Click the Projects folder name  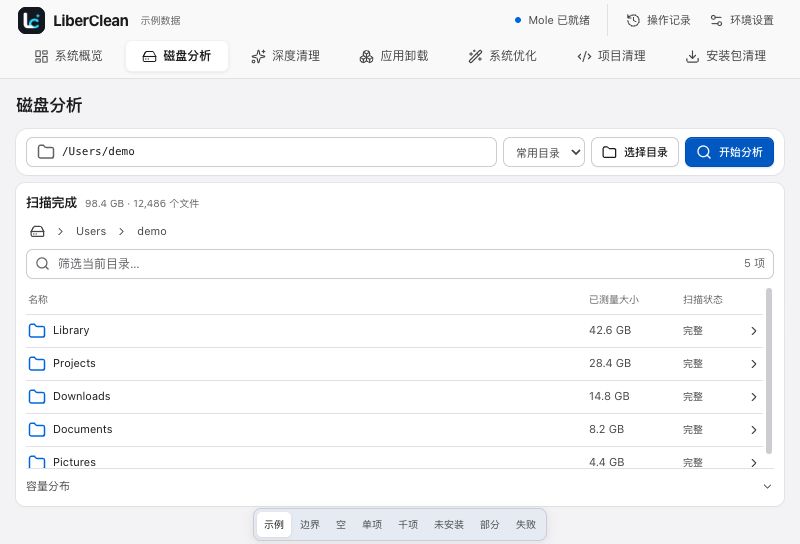coord(74,363)
